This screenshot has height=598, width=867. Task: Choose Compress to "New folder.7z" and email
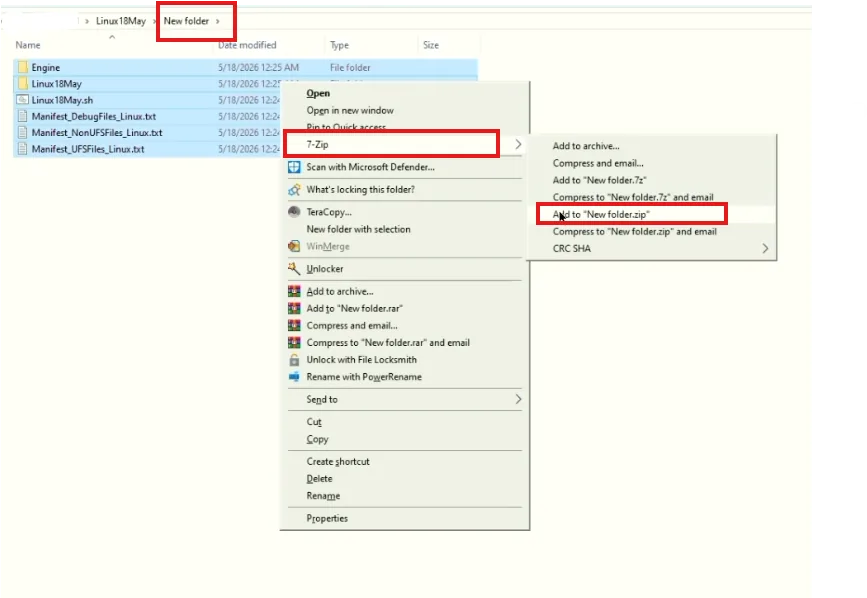point(633,197)
